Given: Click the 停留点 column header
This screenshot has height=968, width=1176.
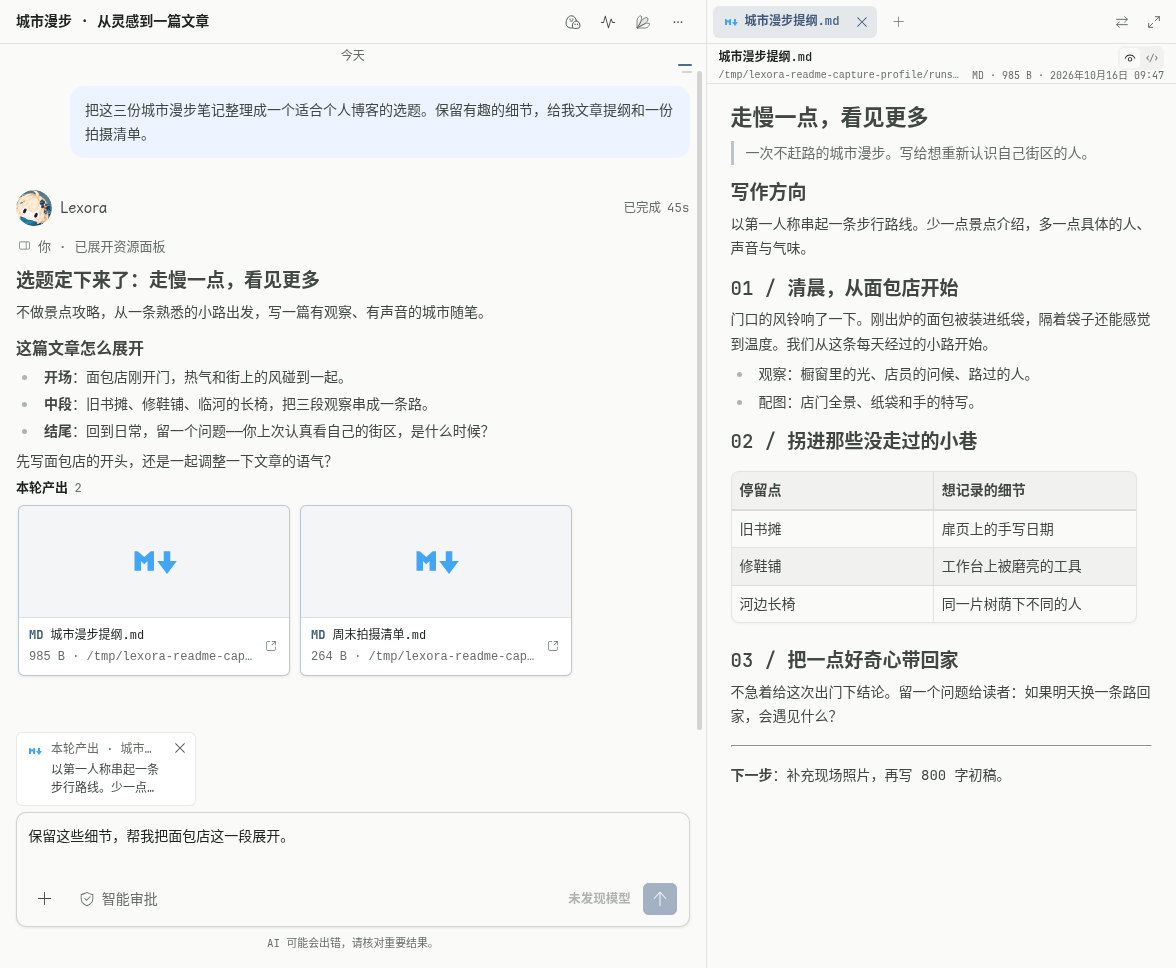Looking at the screenshot, I should pos(832,490).
